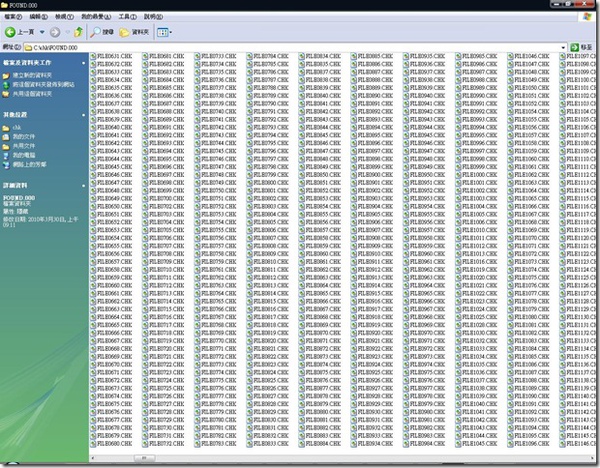
Task: Open the 檔案 menu
Action: click(x=13, y=17)
